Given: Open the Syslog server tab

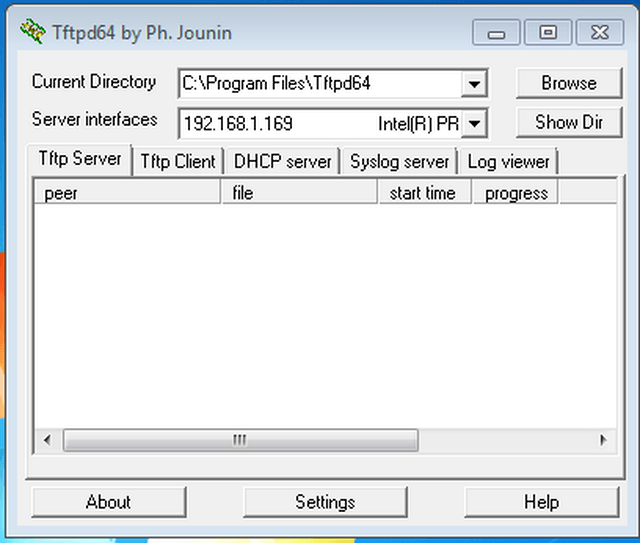Looking at the screenshot, I should click(400, 161).
